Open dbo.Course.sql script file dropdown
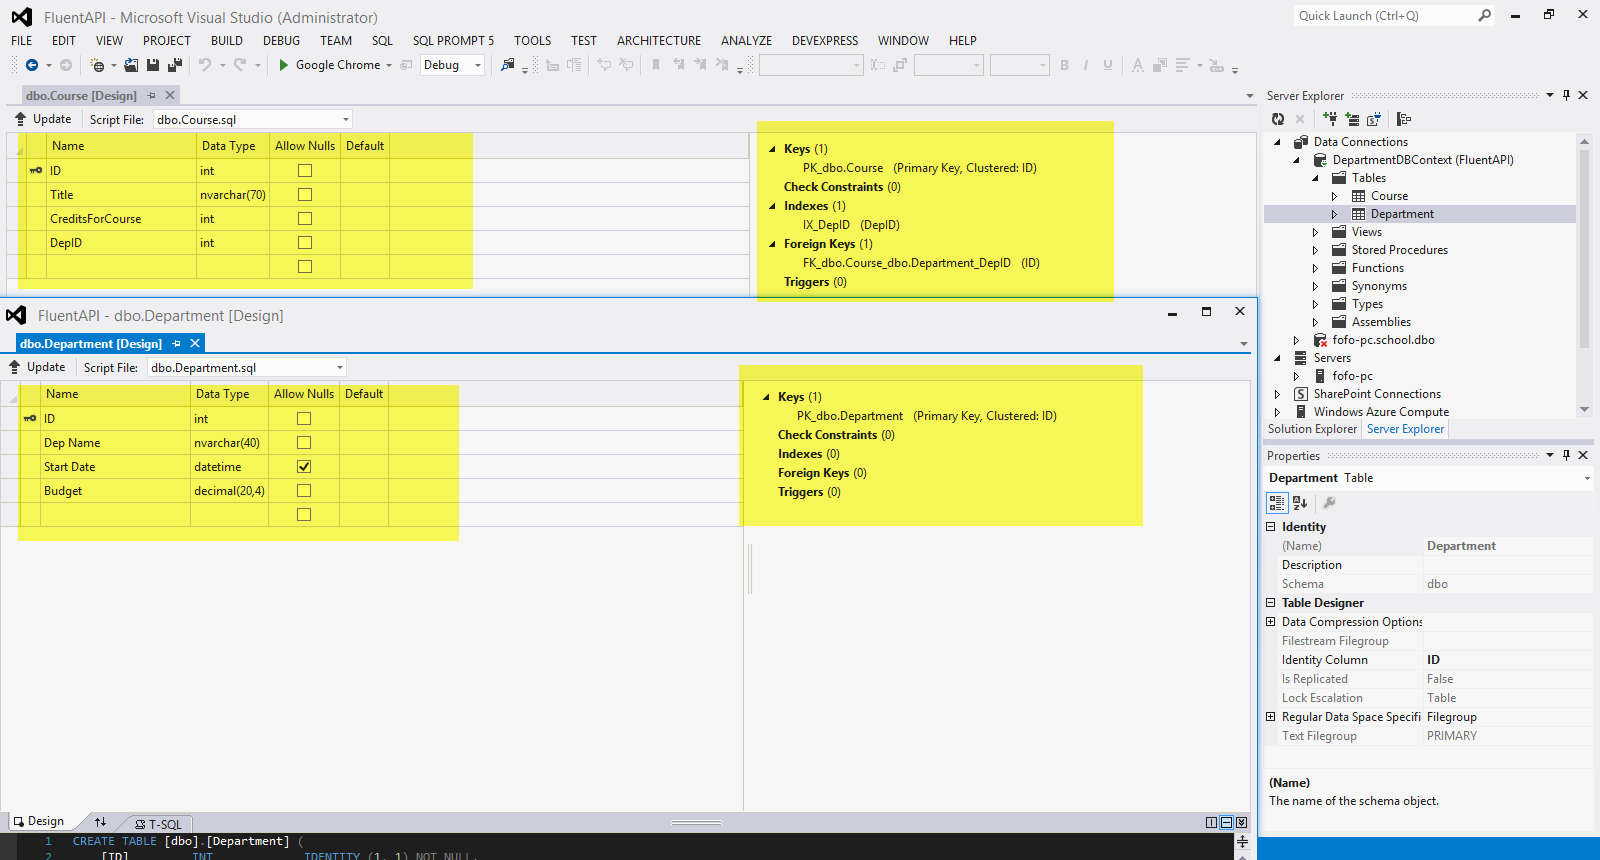The width and height of the screenshot is (1600, 860). coord(346,119)
